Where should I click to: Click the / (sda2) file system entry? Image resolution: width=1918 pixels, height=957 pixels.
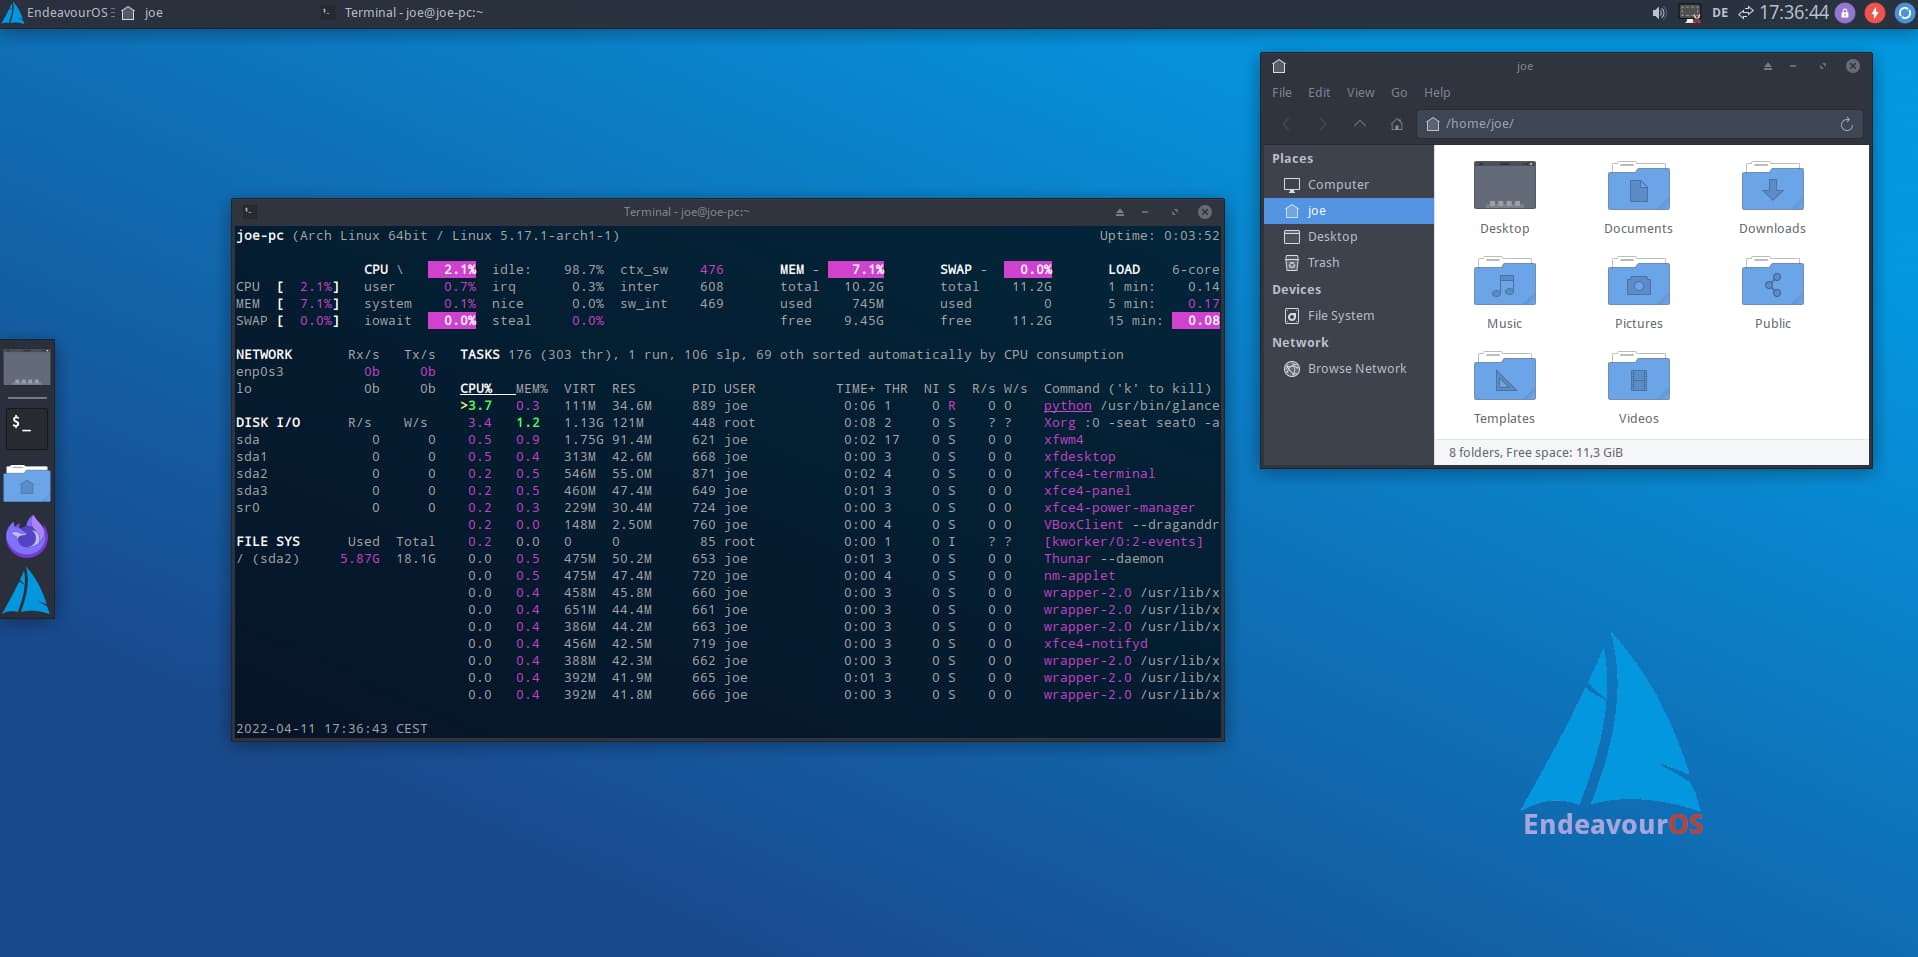coord(267,559)
